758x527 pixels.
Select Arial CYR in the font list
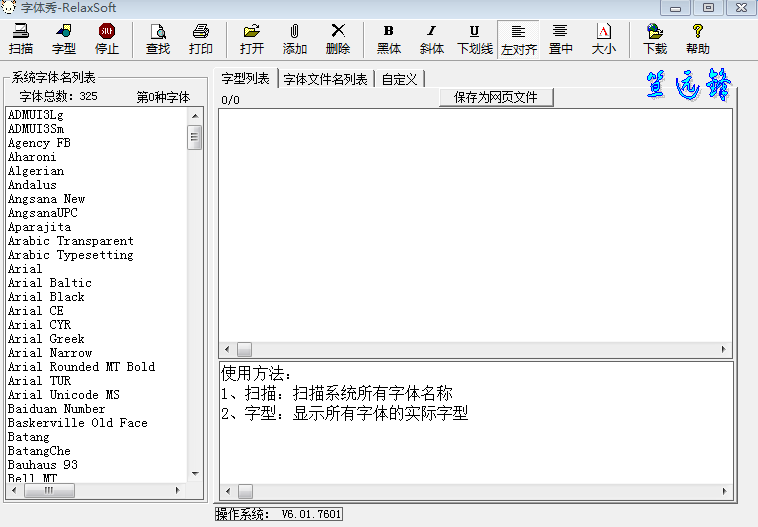click(39, 325)
